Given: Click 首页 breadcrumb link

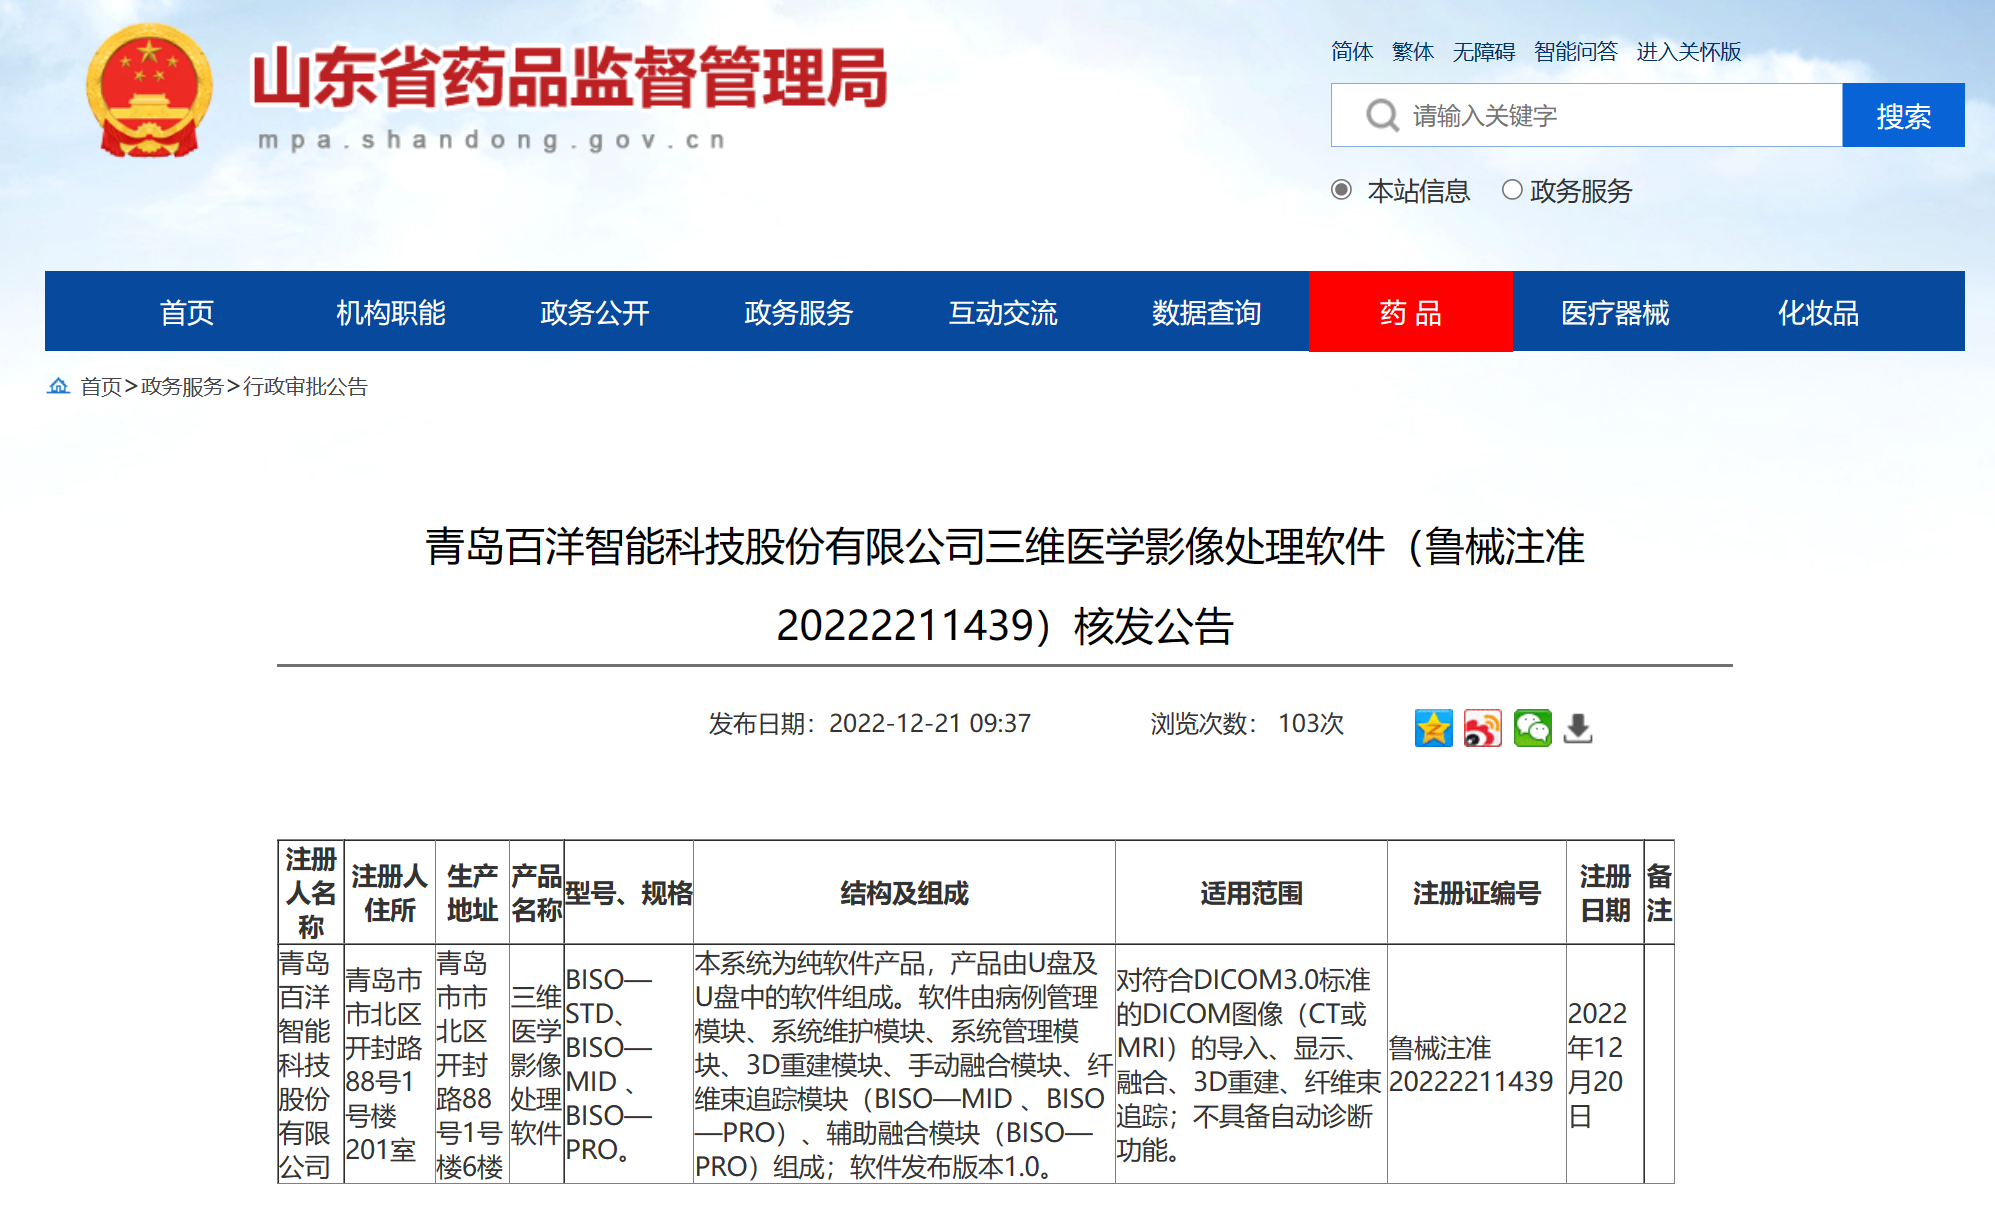Looking at the screenshot, I should click(101, 387).
